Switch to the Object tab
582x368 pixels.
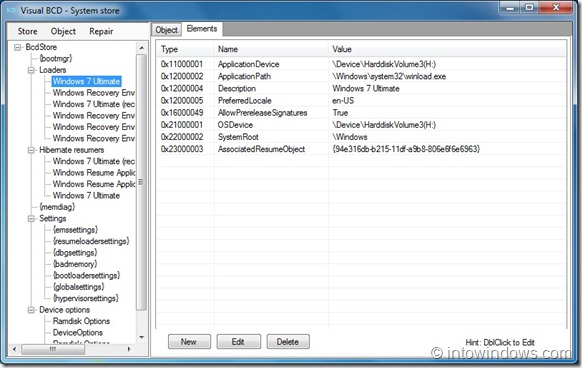tap(166, 30)
